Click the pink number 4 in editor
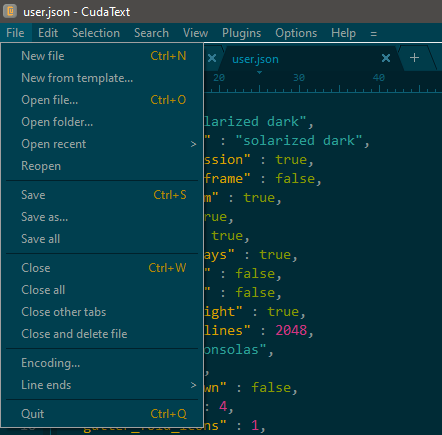 223,406
